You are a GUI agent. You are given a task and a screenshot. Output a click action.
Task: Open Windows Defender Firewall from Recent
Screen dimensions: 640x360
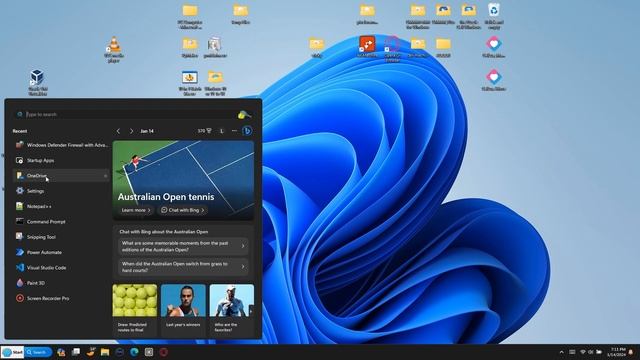[x=61, y=145]
